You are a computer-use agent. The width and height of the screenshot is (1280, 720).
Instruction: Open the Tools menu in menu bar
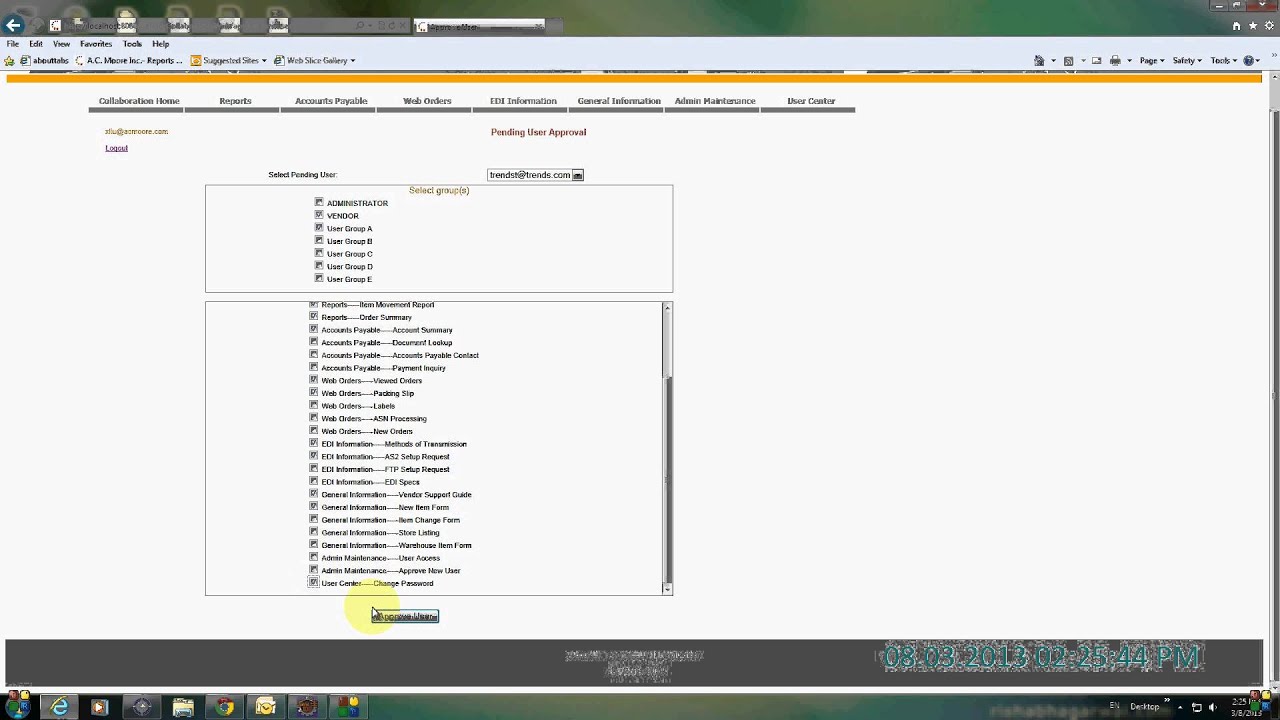coord(132,44)
